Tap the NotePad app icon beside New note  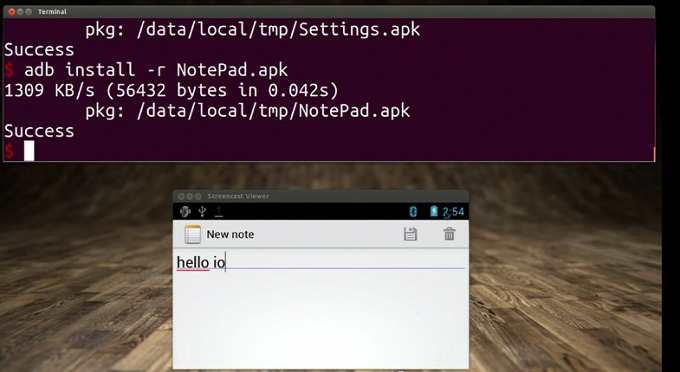192,235
